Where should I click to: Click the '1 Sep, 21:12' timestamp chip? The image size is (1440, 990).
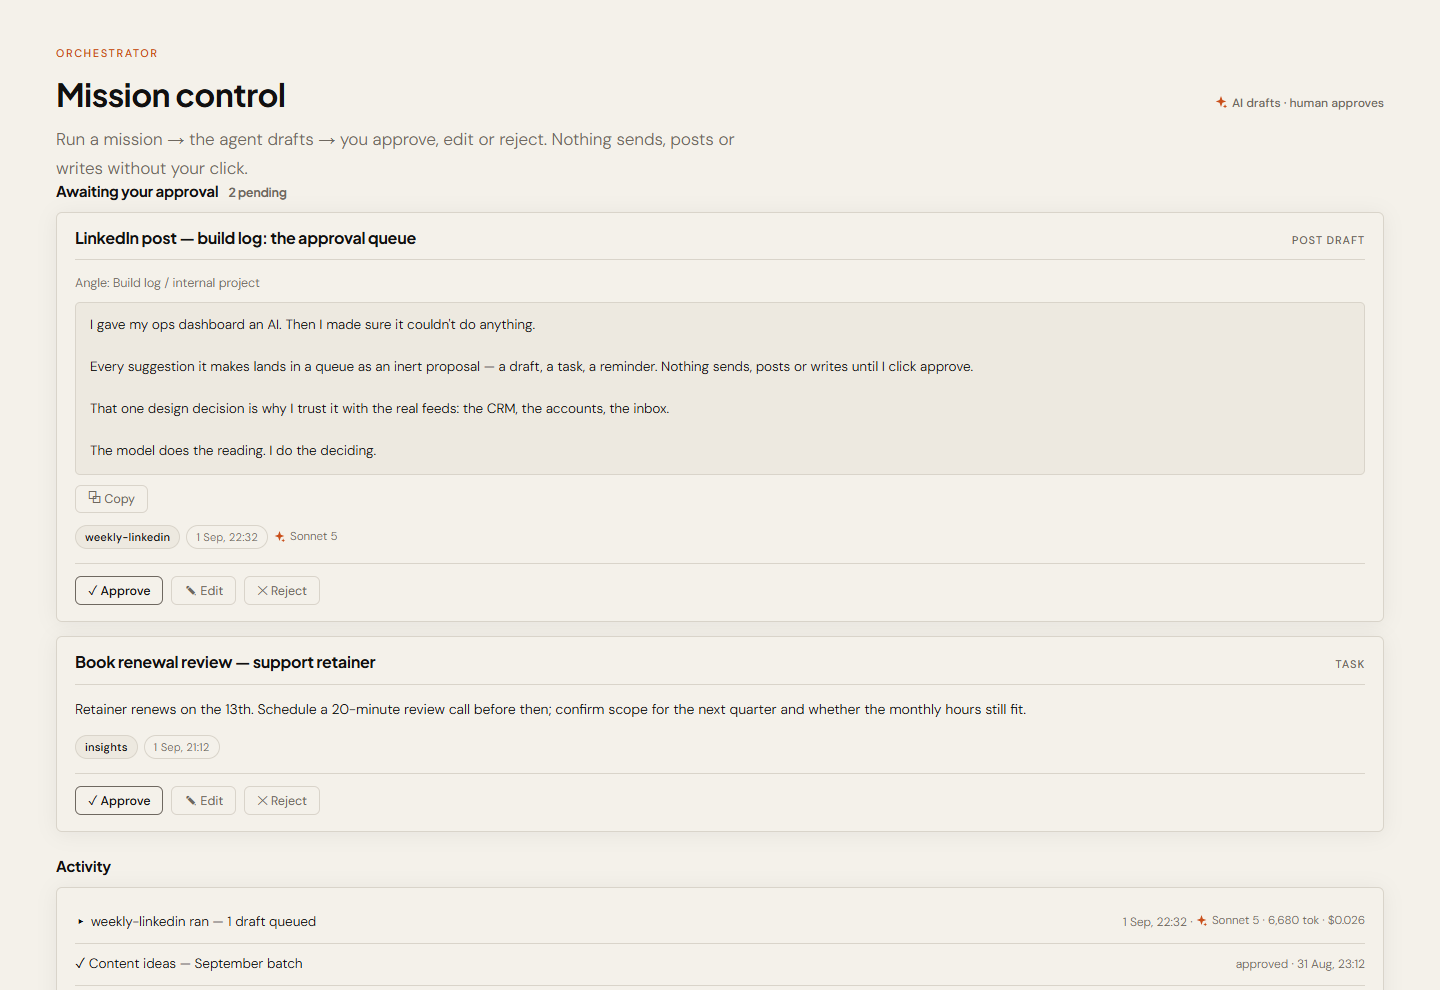click(182, 747)
